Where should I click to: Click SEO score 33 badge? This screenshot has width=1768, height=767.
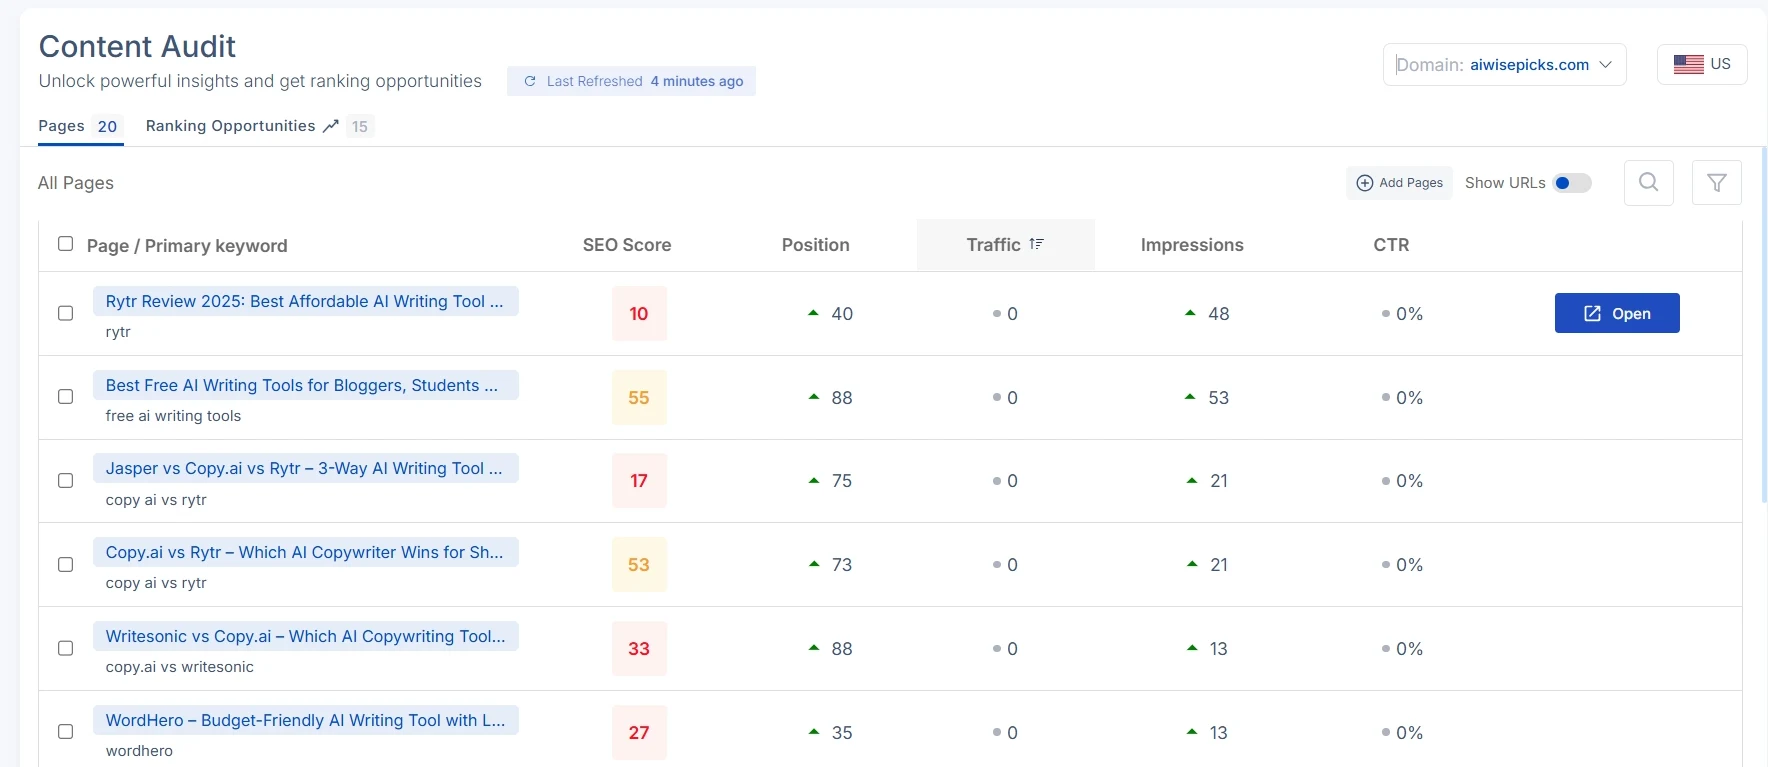pyautogui.click(x=639, y=648)
